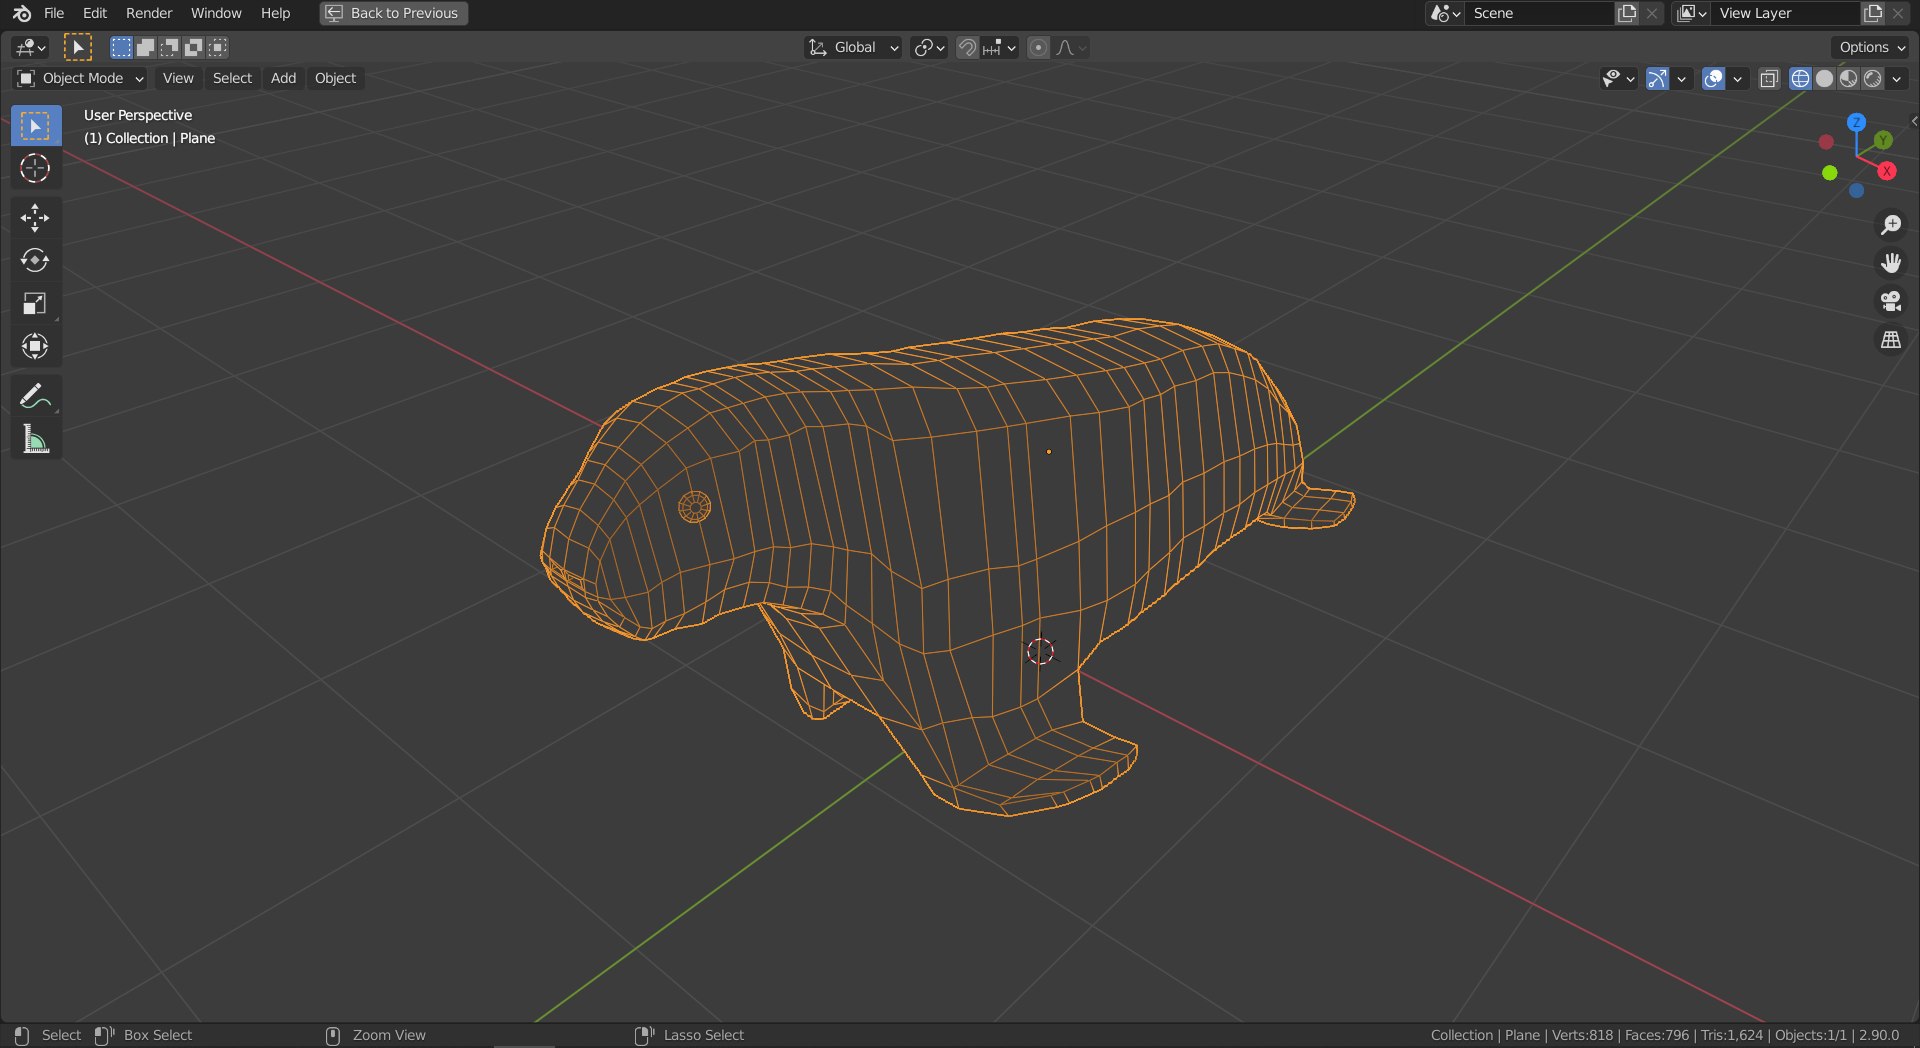Toggle X-Ray mode
Image resolution: width=1920 pixels, height=1048 pixels.
click(1768, 78)
